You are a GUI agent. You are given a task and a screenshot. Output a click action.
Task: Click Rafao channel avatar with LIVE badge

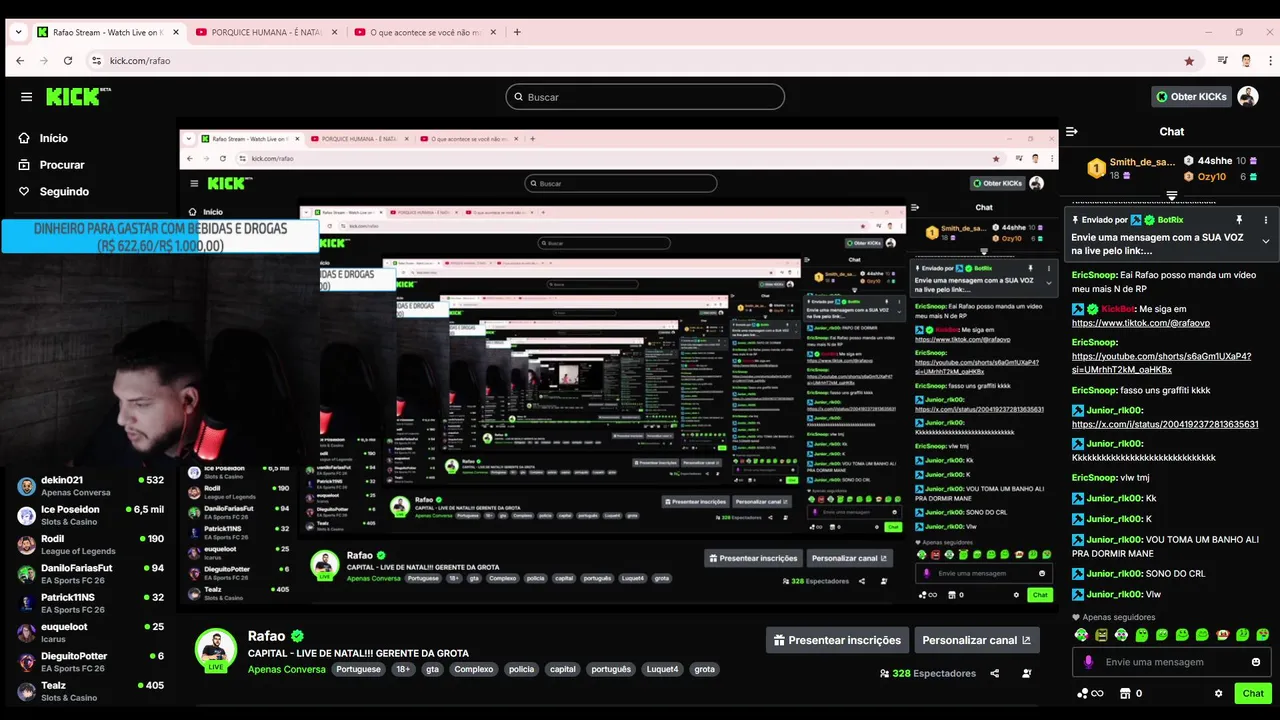pos(215,650)
